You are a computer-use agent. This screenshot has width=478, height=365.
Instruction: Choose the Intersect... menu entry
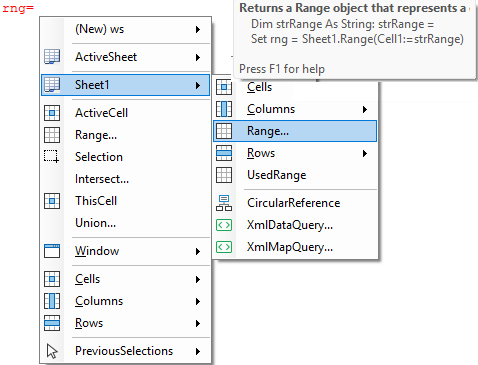pos(125,179)
